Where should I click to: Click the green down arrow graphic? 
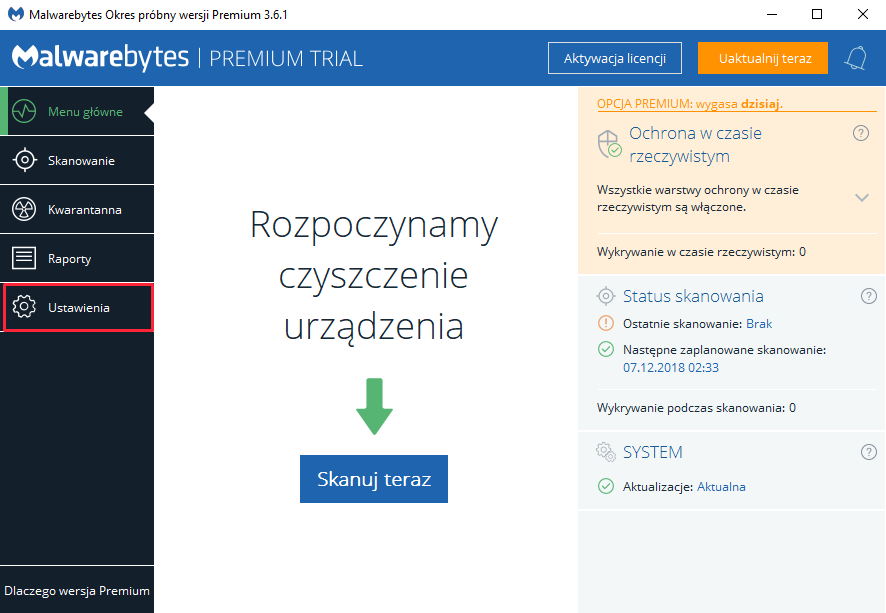pyautogui.click(x=374, y=406)
